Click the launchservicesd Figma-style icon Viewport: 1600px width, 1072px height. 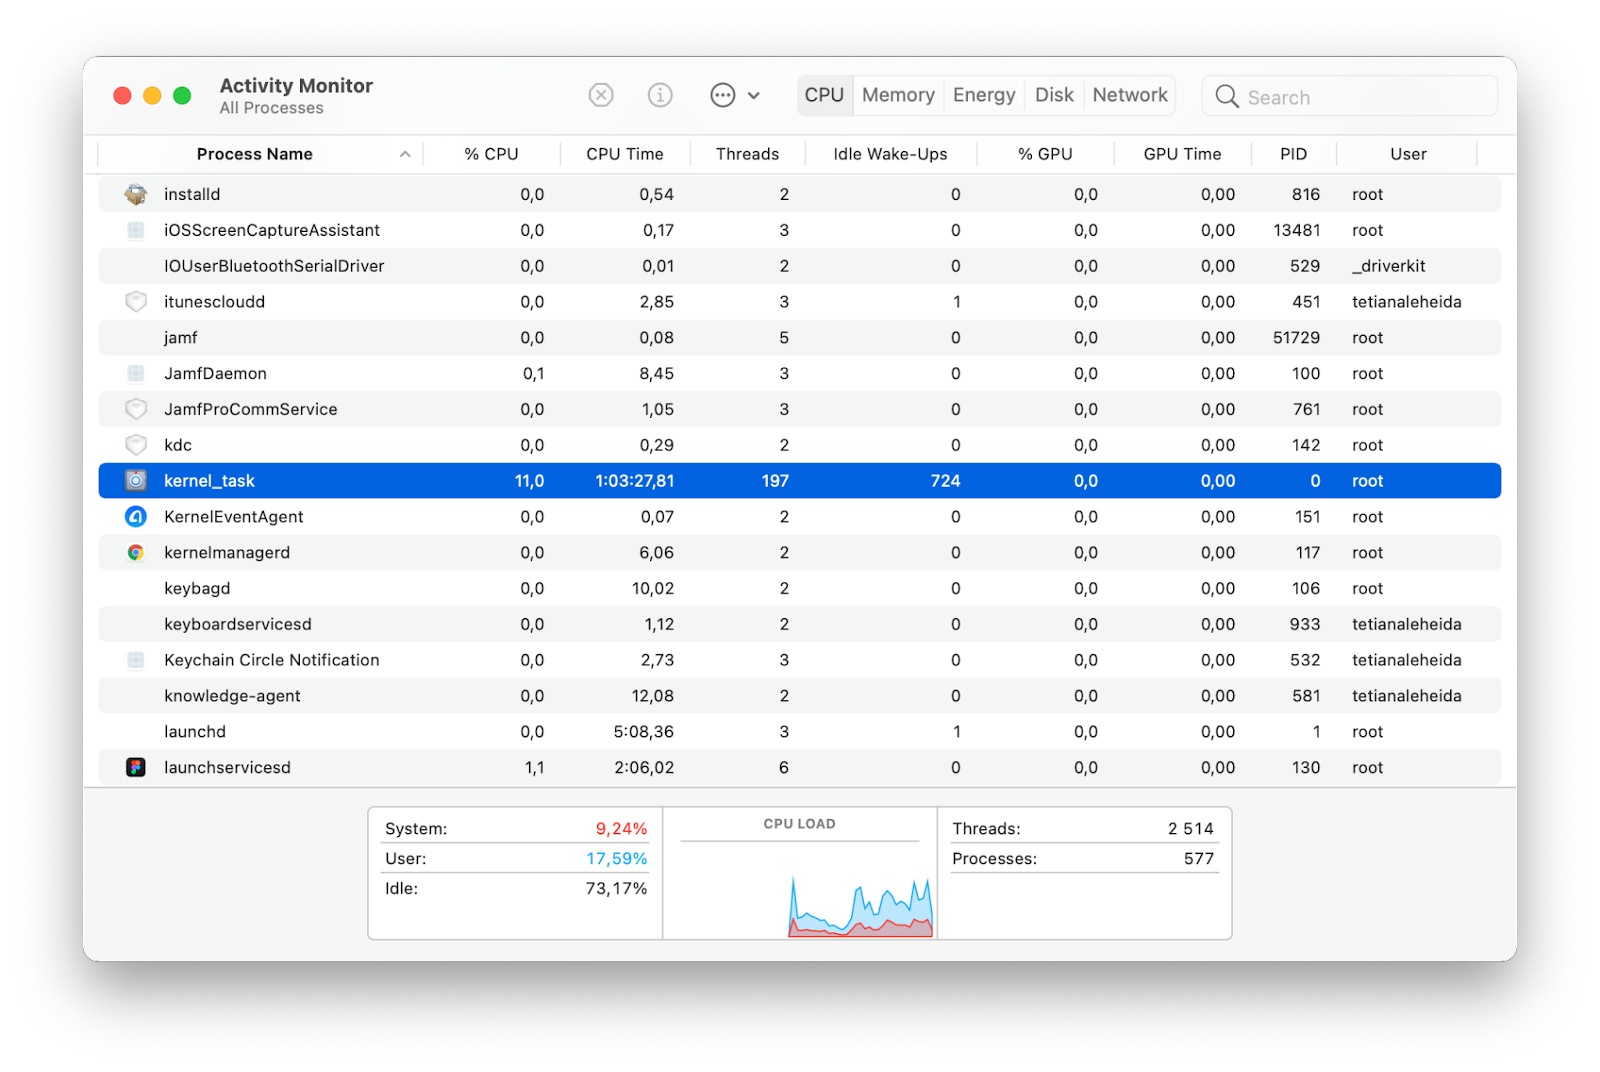136,768
